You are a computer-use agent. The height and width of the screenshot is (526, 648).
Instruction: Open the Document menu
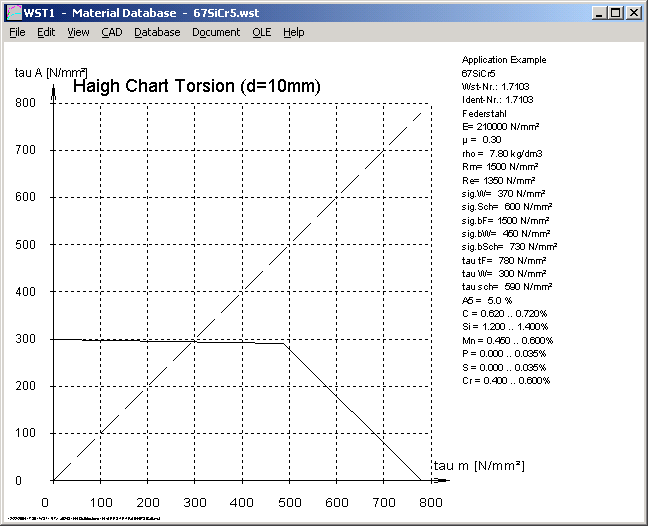[216, 32]
